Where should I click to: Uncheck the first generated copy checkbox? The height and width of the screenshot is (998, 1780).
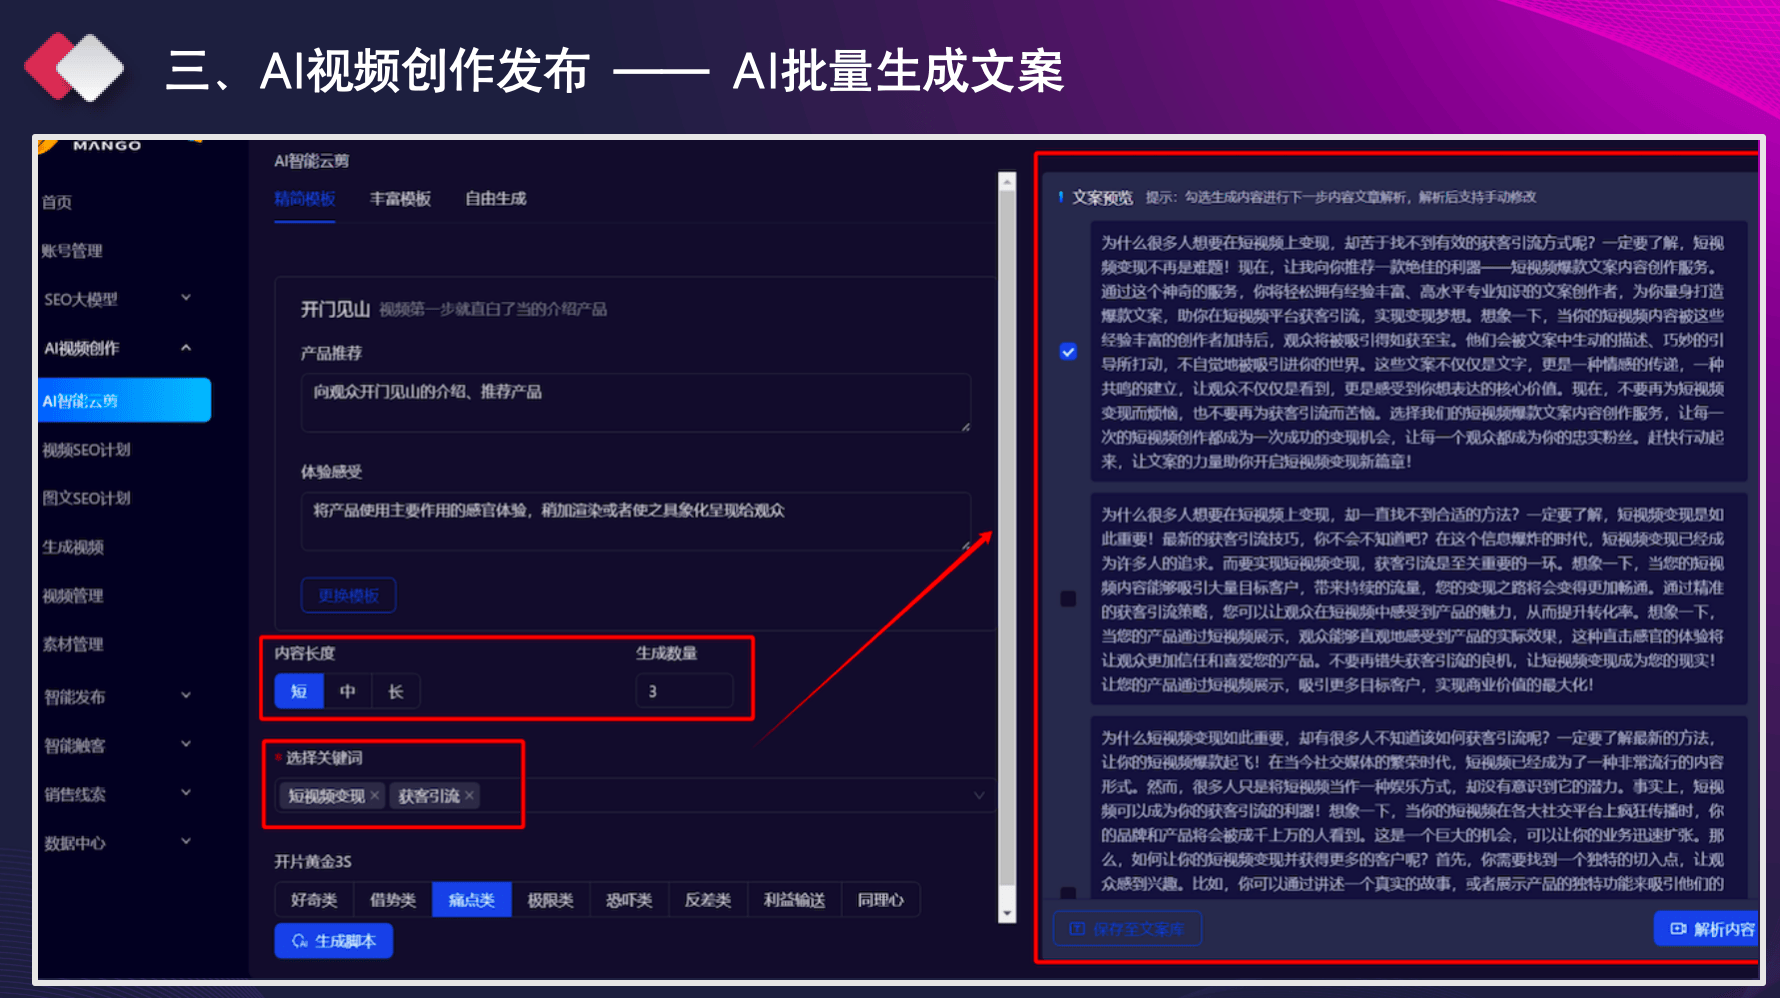coord(1068,352)
